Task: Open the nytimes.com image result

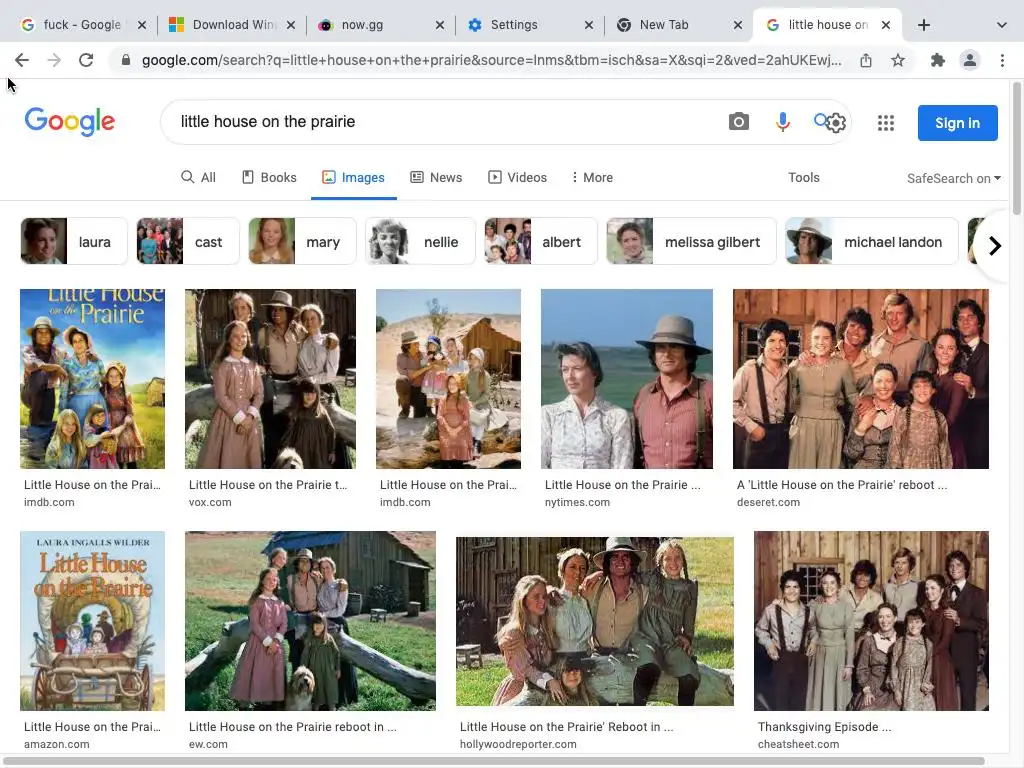Action: pos(626,379)
